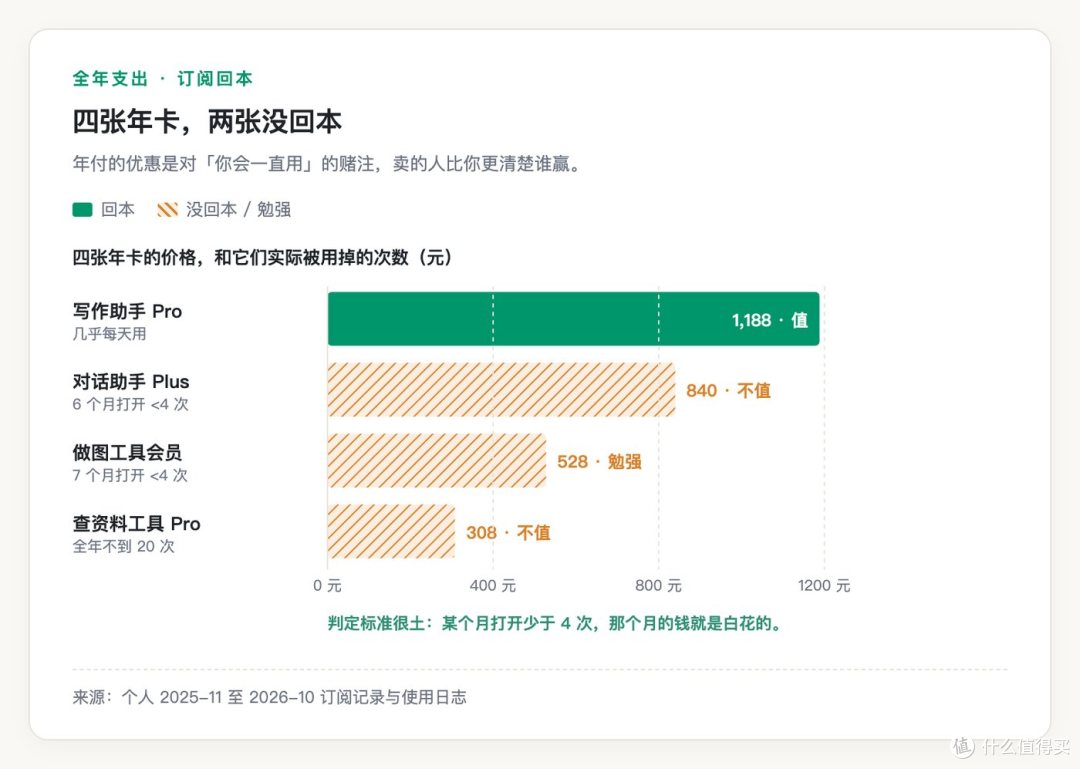Click the 全年不到 20 次 sublabel
The height and width of the screenshot is (769, 1080).
click(x=124, y=546)
